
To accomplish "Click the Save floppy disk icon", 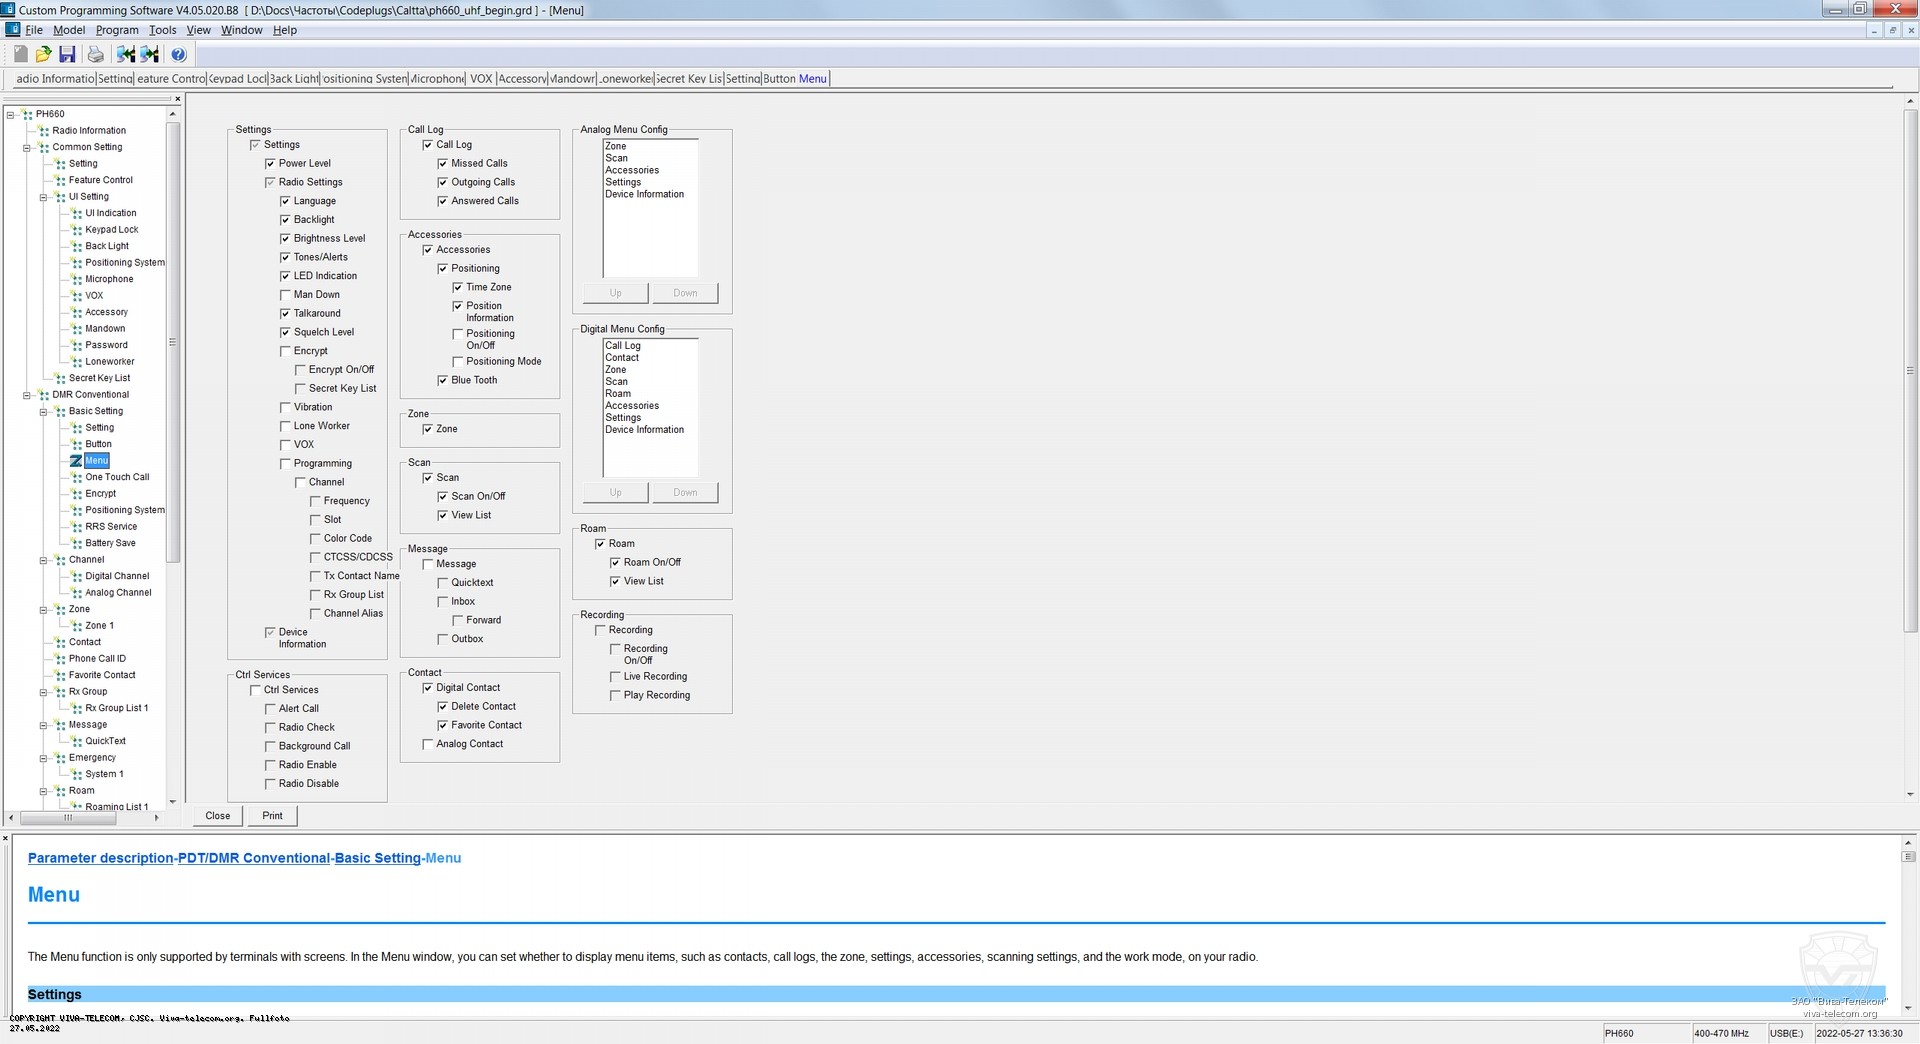I will point(67,54).
